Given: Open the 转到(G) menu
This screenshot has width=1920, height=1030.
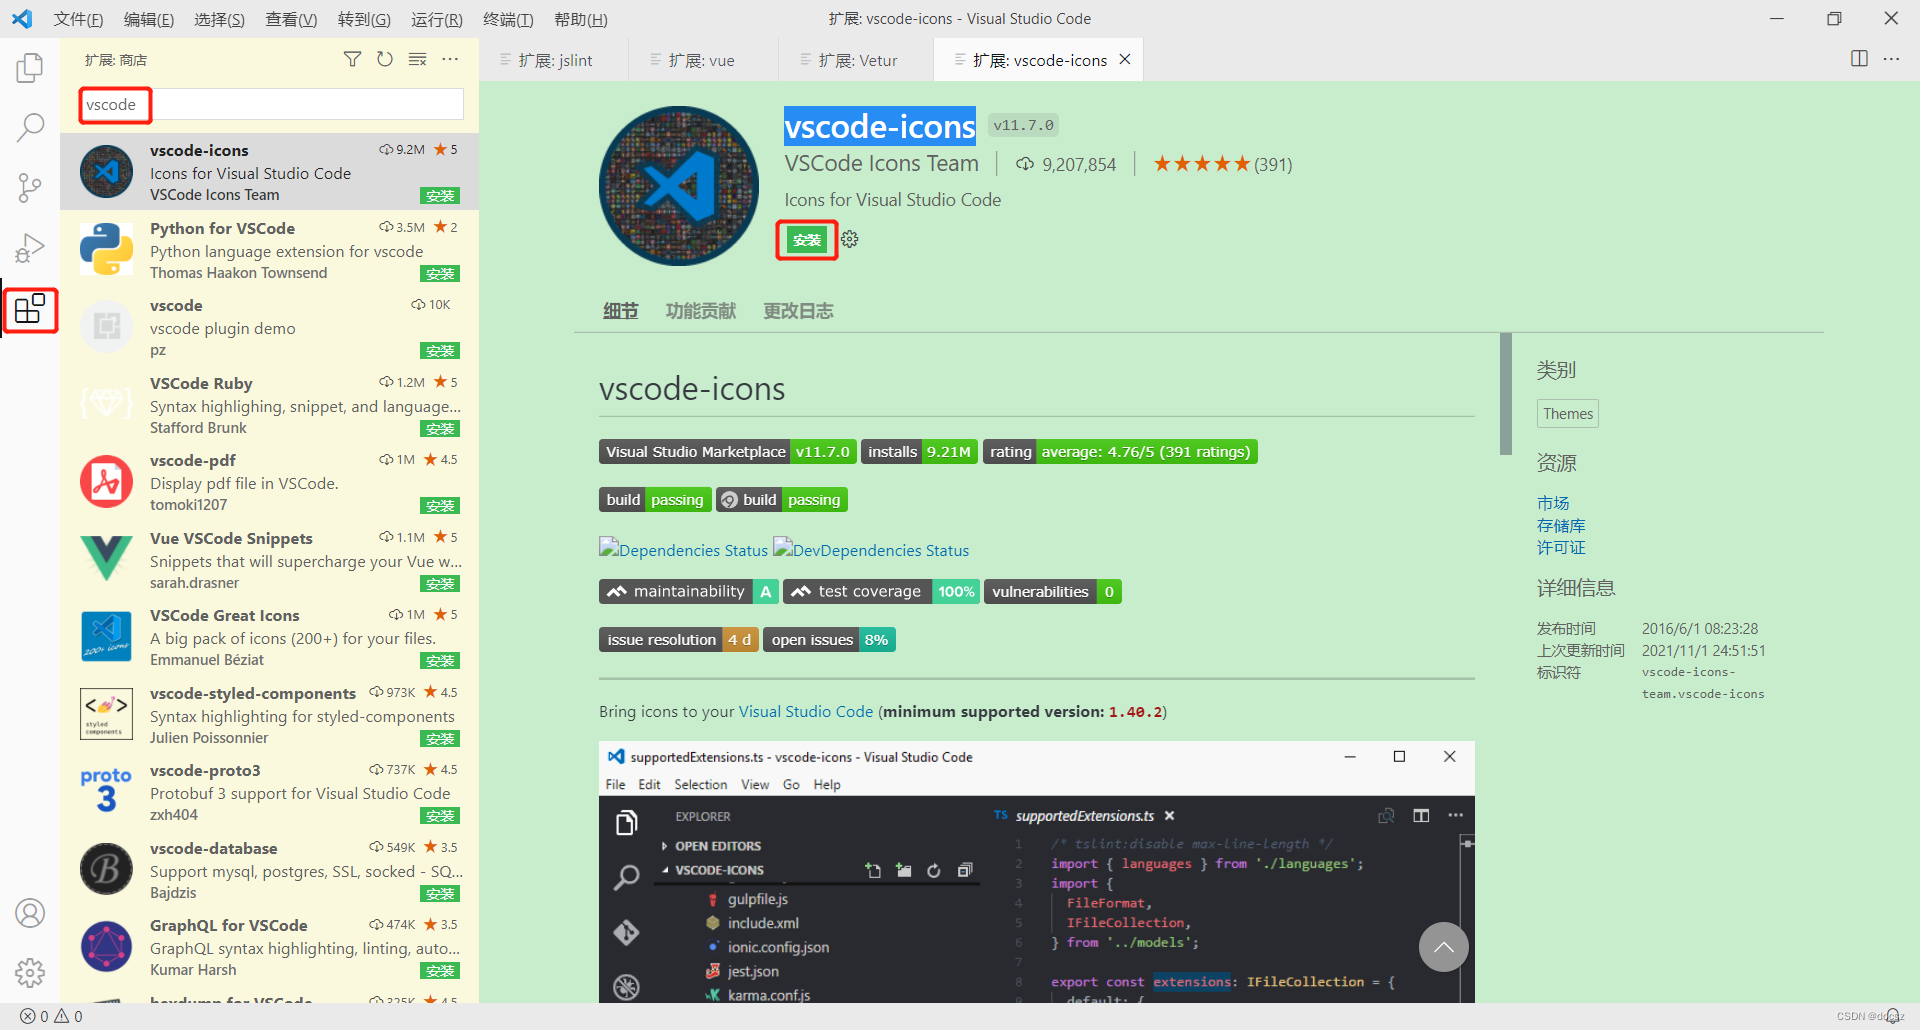Looking at the screenshot, I should click(364, 19).
